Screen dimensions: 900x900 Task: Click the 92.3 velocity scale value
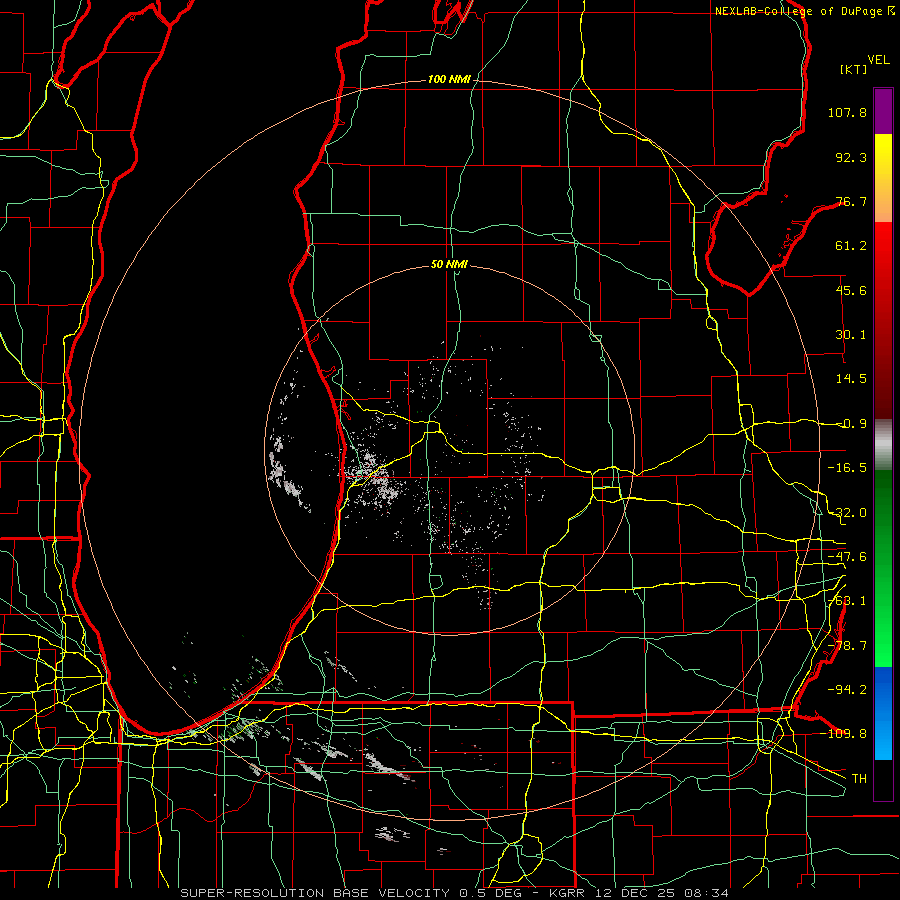[851, 157]
